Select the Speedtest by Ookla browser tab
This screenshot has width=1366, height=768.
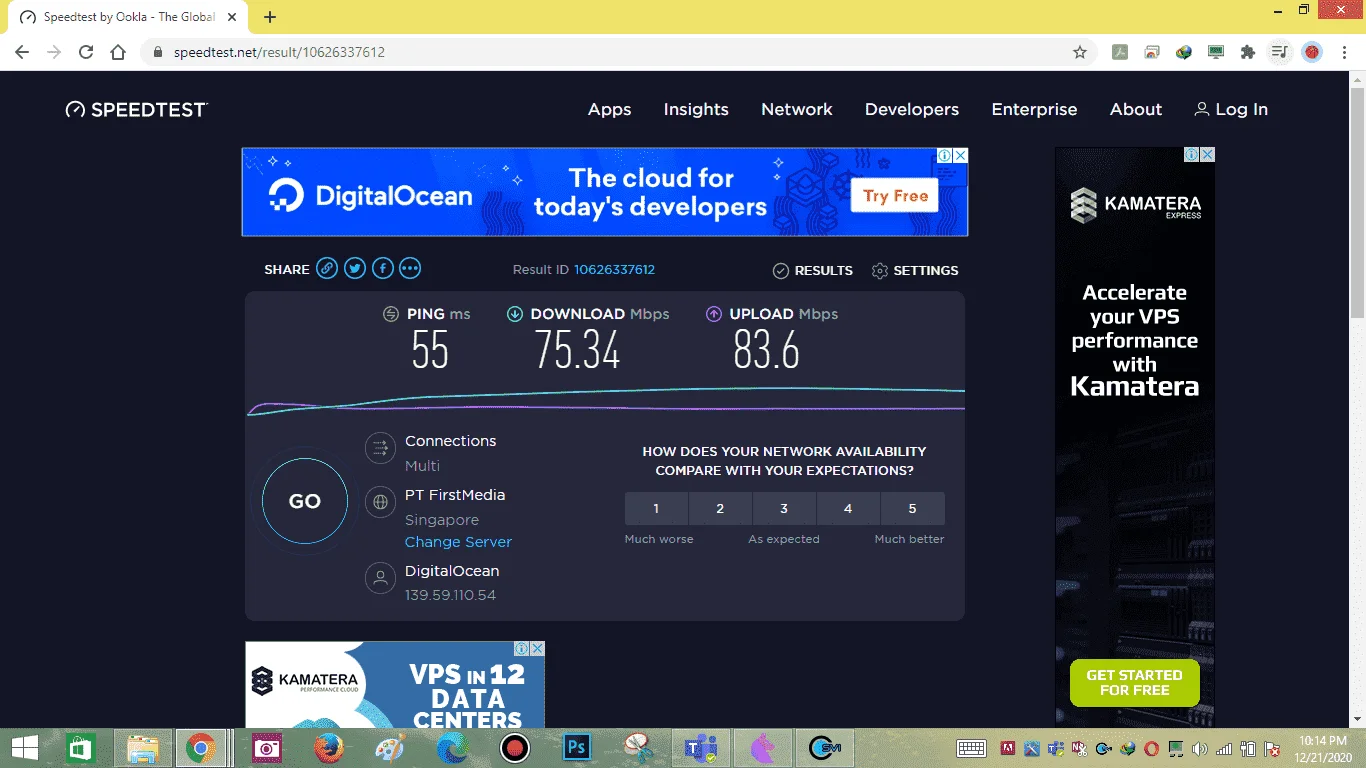tap(128, 17)
